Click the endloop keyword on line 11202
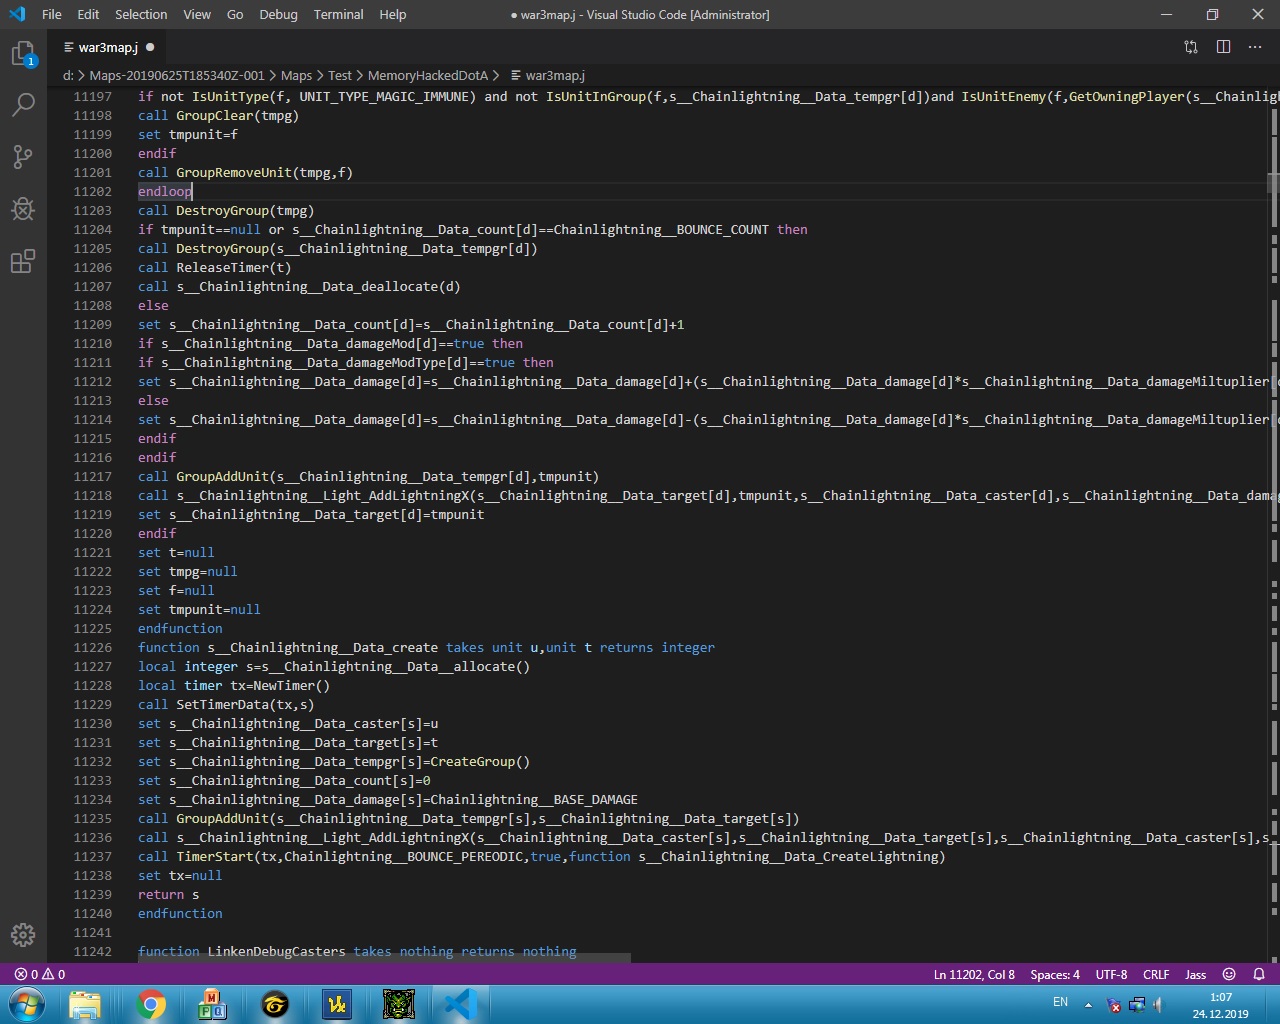The image size is (1280, 1024). click(164, 191)
